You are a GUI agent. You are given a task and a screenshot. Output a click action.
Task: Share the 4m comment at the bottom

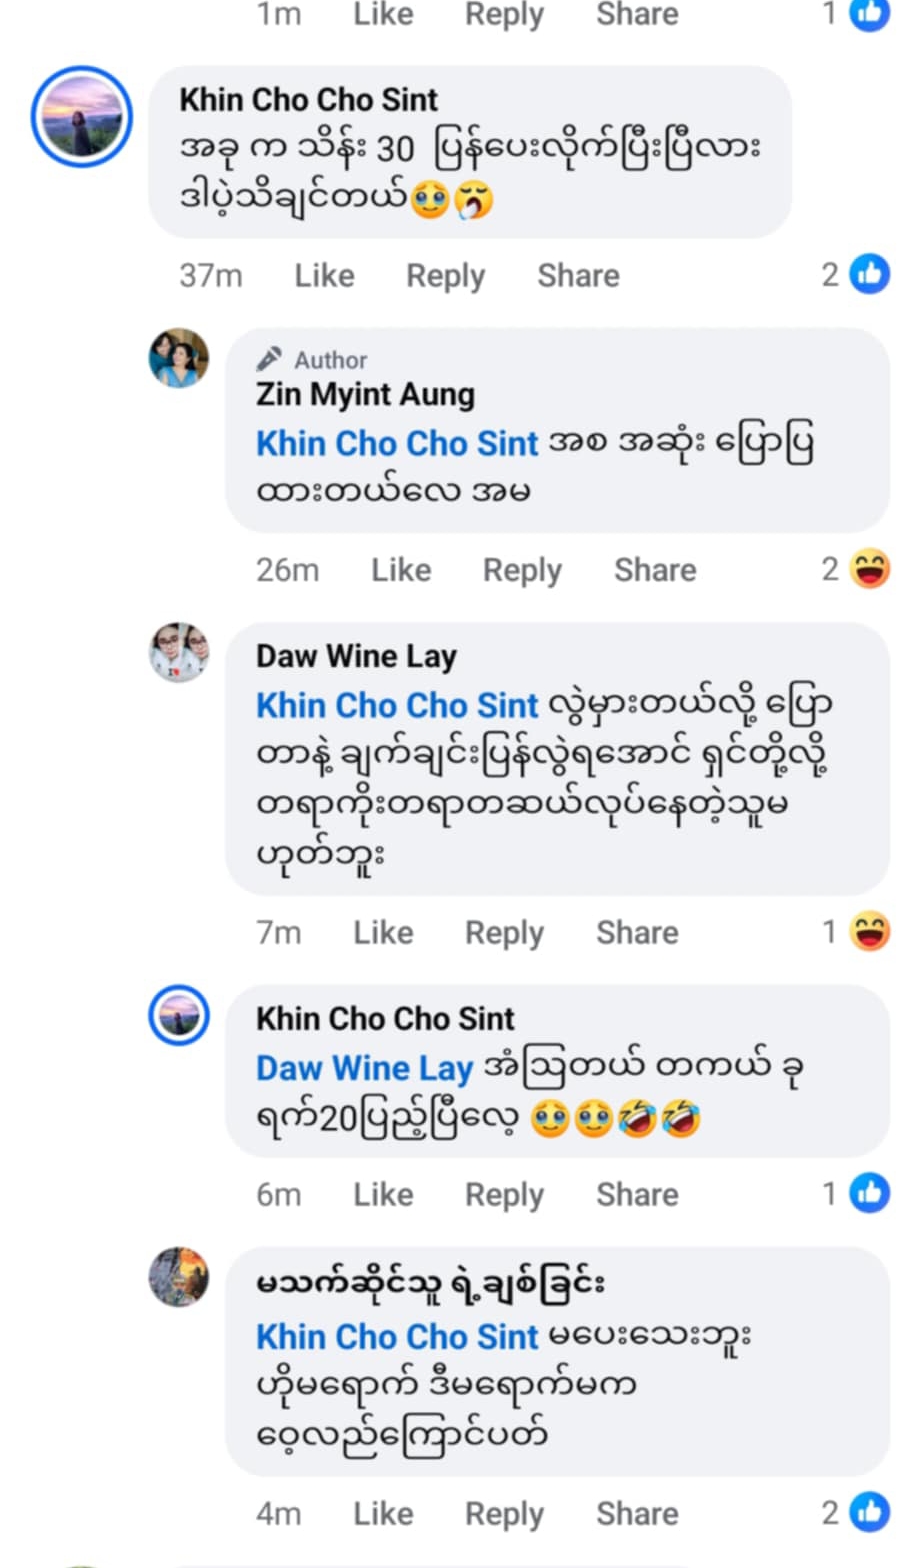637,1513
